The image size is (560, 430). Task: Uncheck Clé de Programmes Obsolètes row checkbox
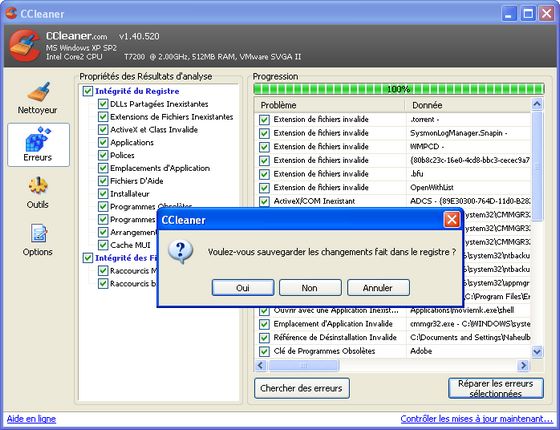[x=264, y=351]
